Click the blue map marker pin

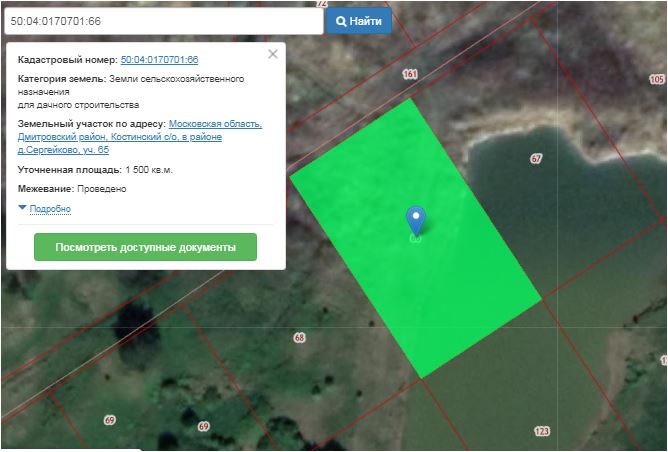click(415, 219)
